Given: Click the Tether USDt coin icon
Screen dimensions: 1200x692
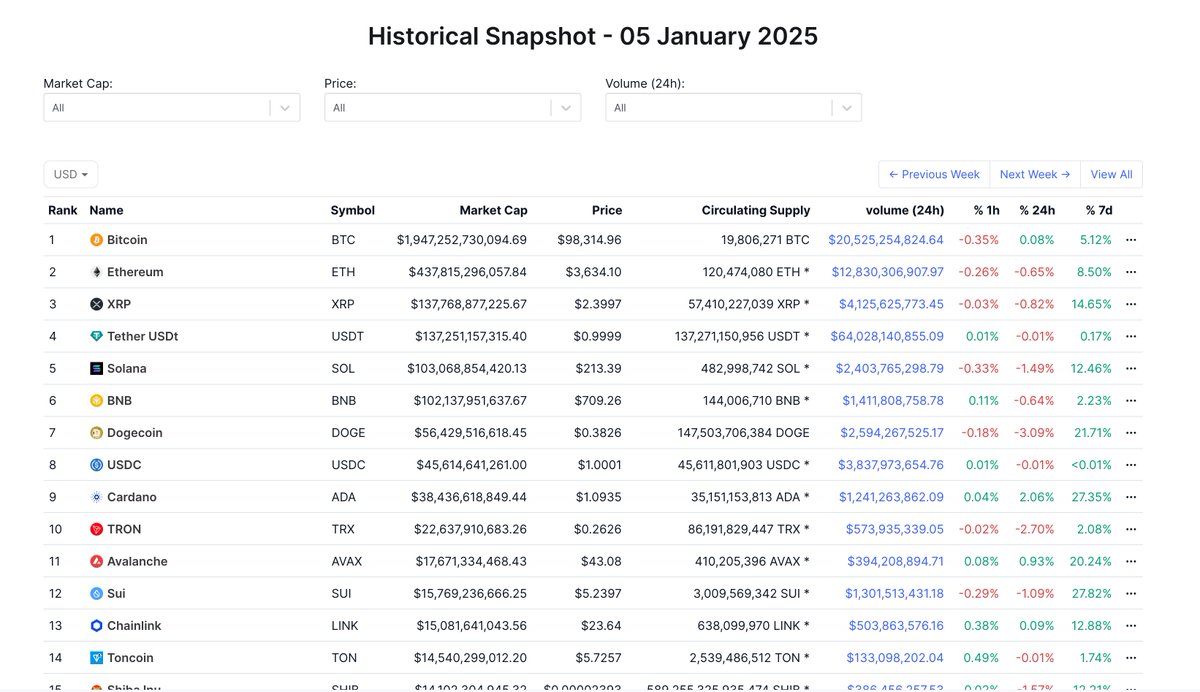Looking at the screenshot, I should coord(96,336).
